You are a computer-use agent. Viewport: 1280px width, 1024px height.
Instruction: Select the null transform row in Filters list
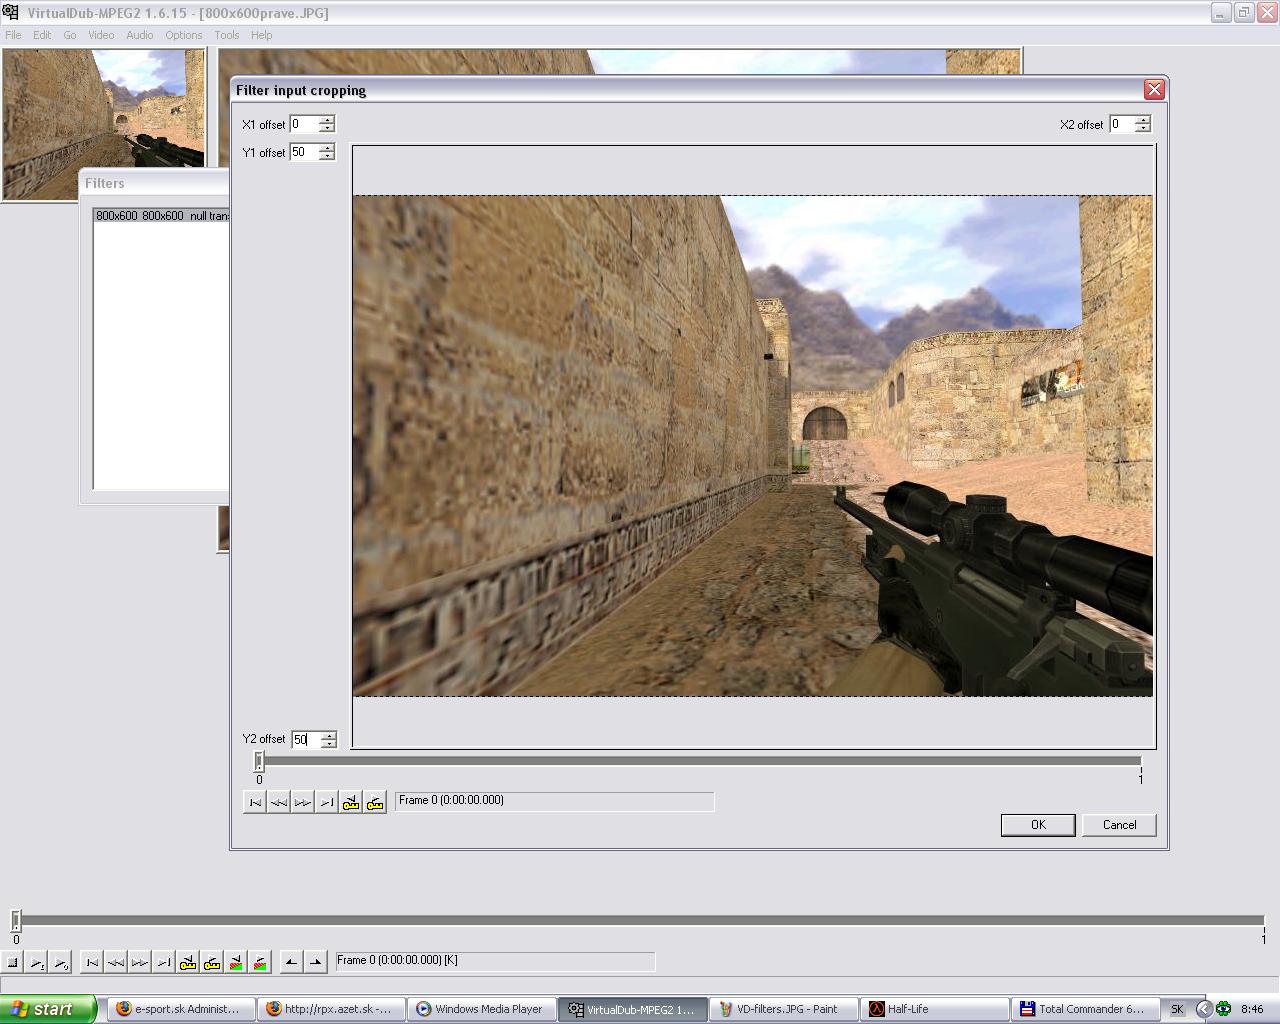161,216
